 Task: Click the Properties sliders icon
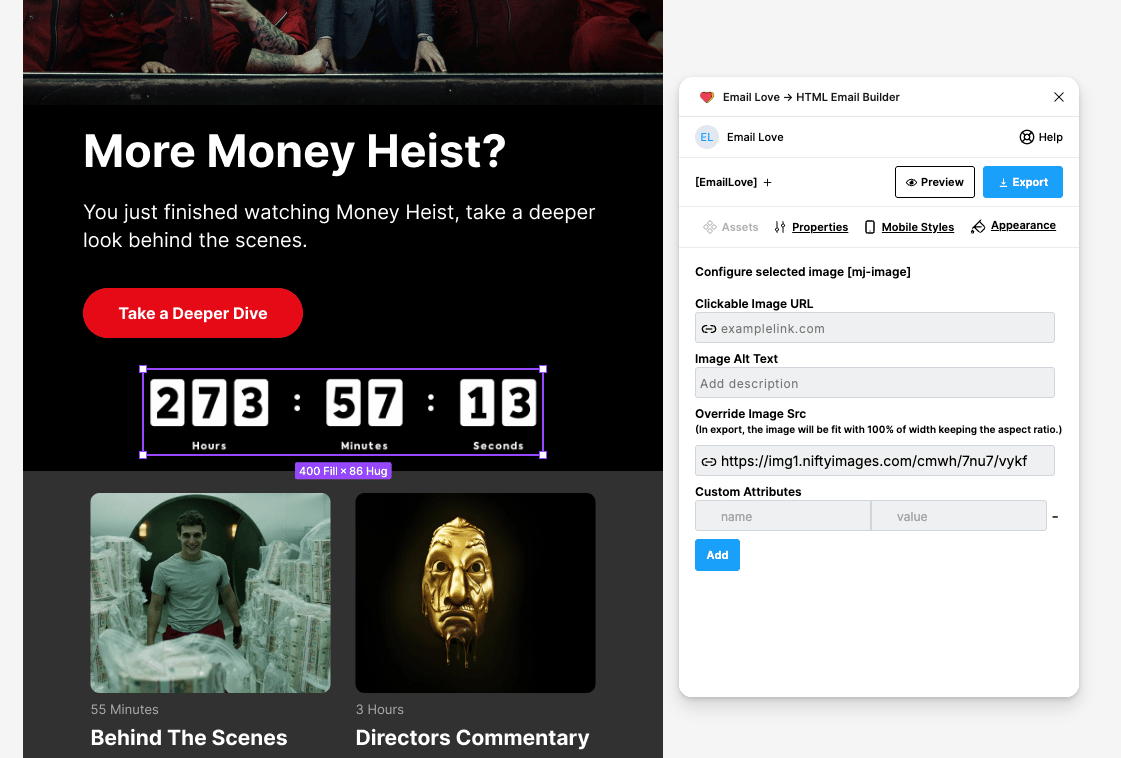(x=780, y=227)
